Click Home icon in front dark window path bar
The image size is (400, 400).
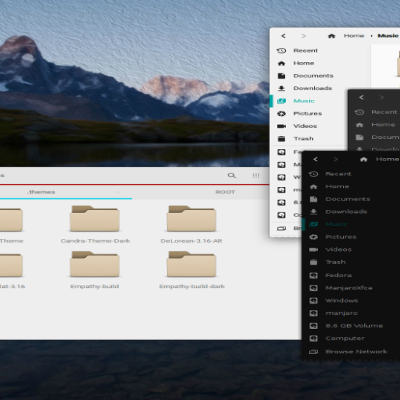[x=364, y=159]
